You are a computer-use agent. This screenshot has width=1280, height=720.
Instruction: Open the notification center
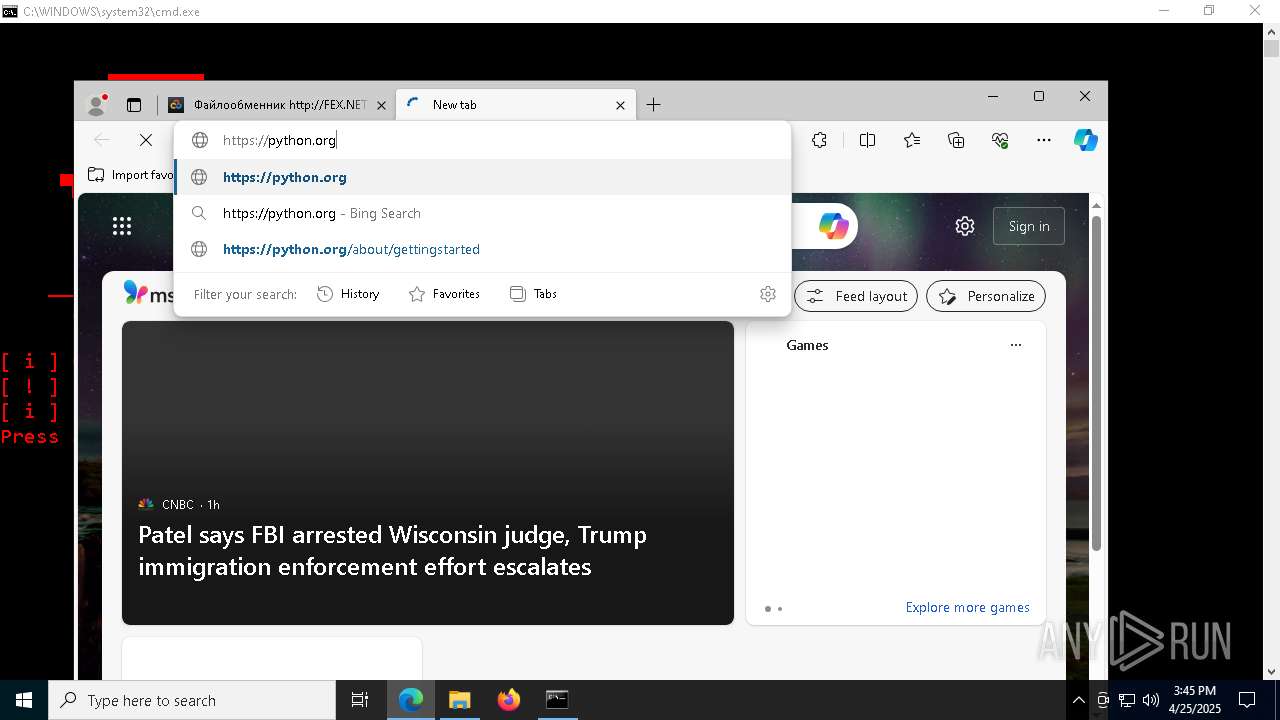[x=1247, y=700]
